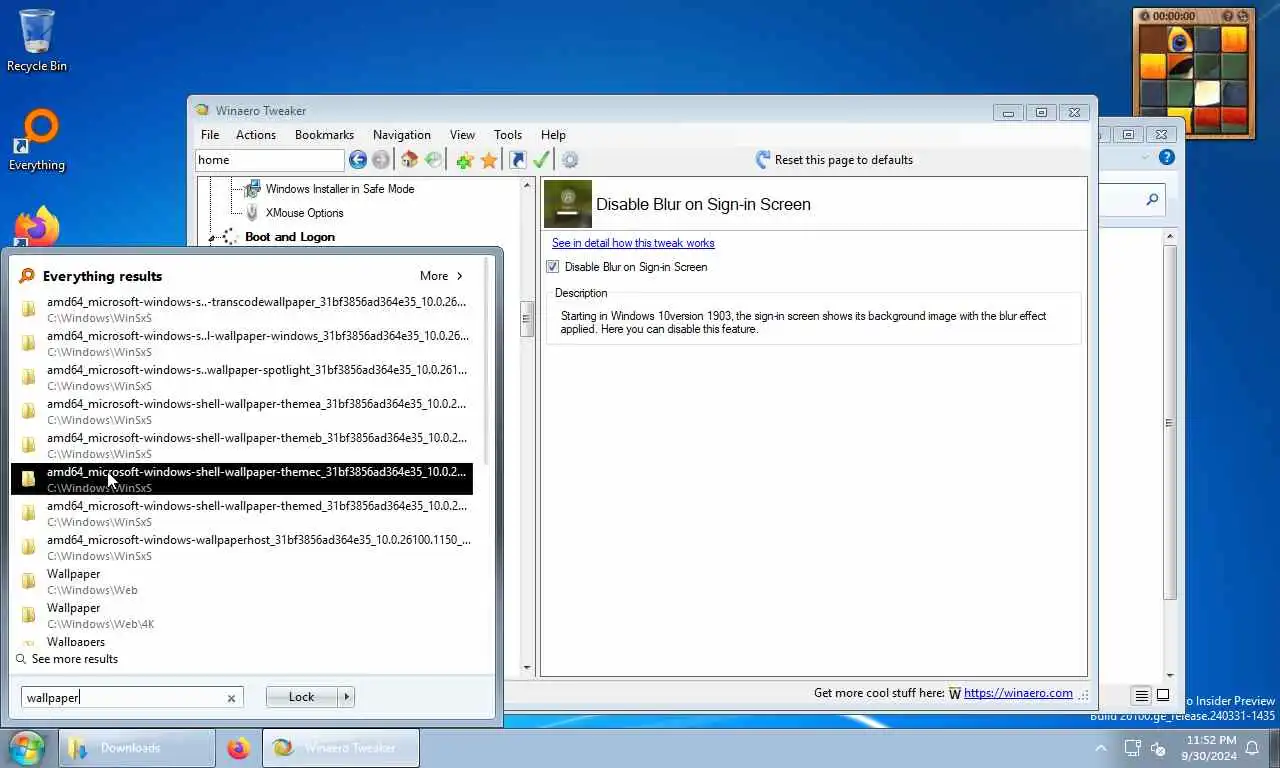This screenshot has width=1280, height=768.
Task: Open the Home page house icon
Action: pos(409,160)
